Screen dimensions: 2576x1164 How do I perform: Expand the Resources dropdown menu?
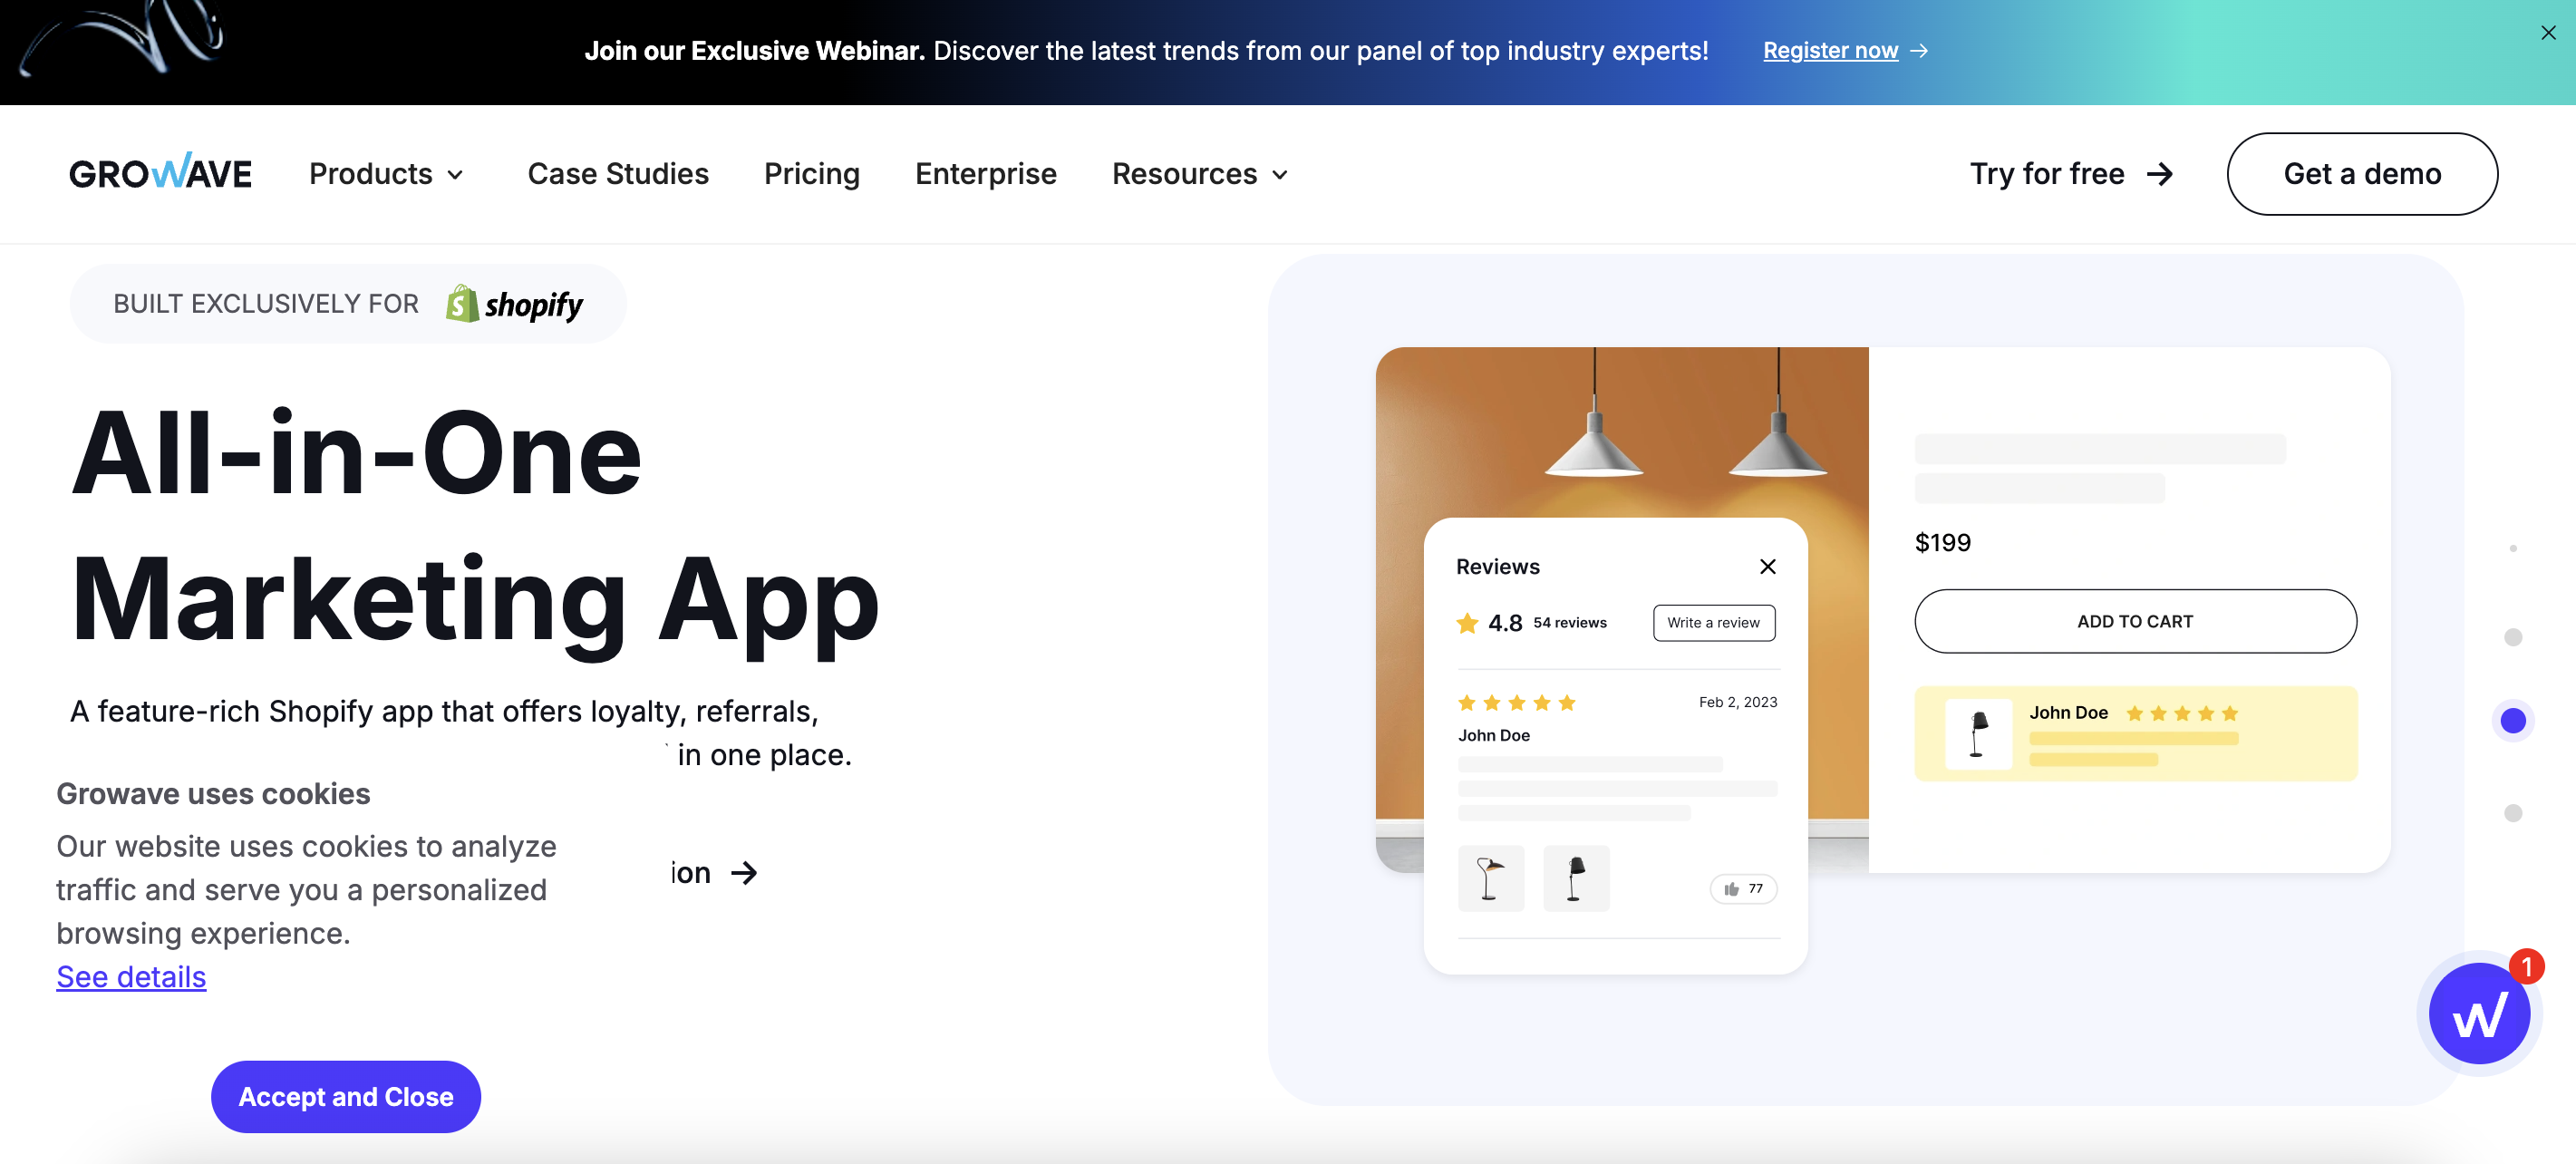coord(1200,174)
